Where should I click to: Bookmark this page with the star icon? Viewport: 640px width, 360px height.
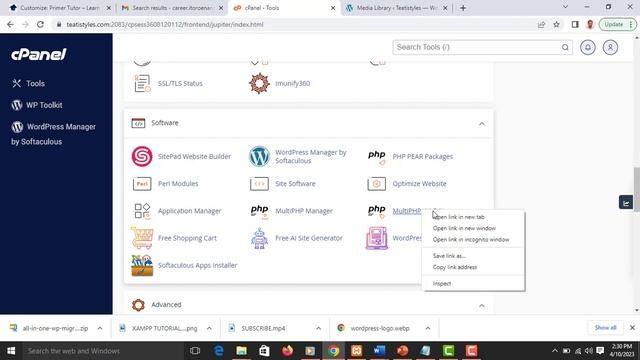[556, 24]
